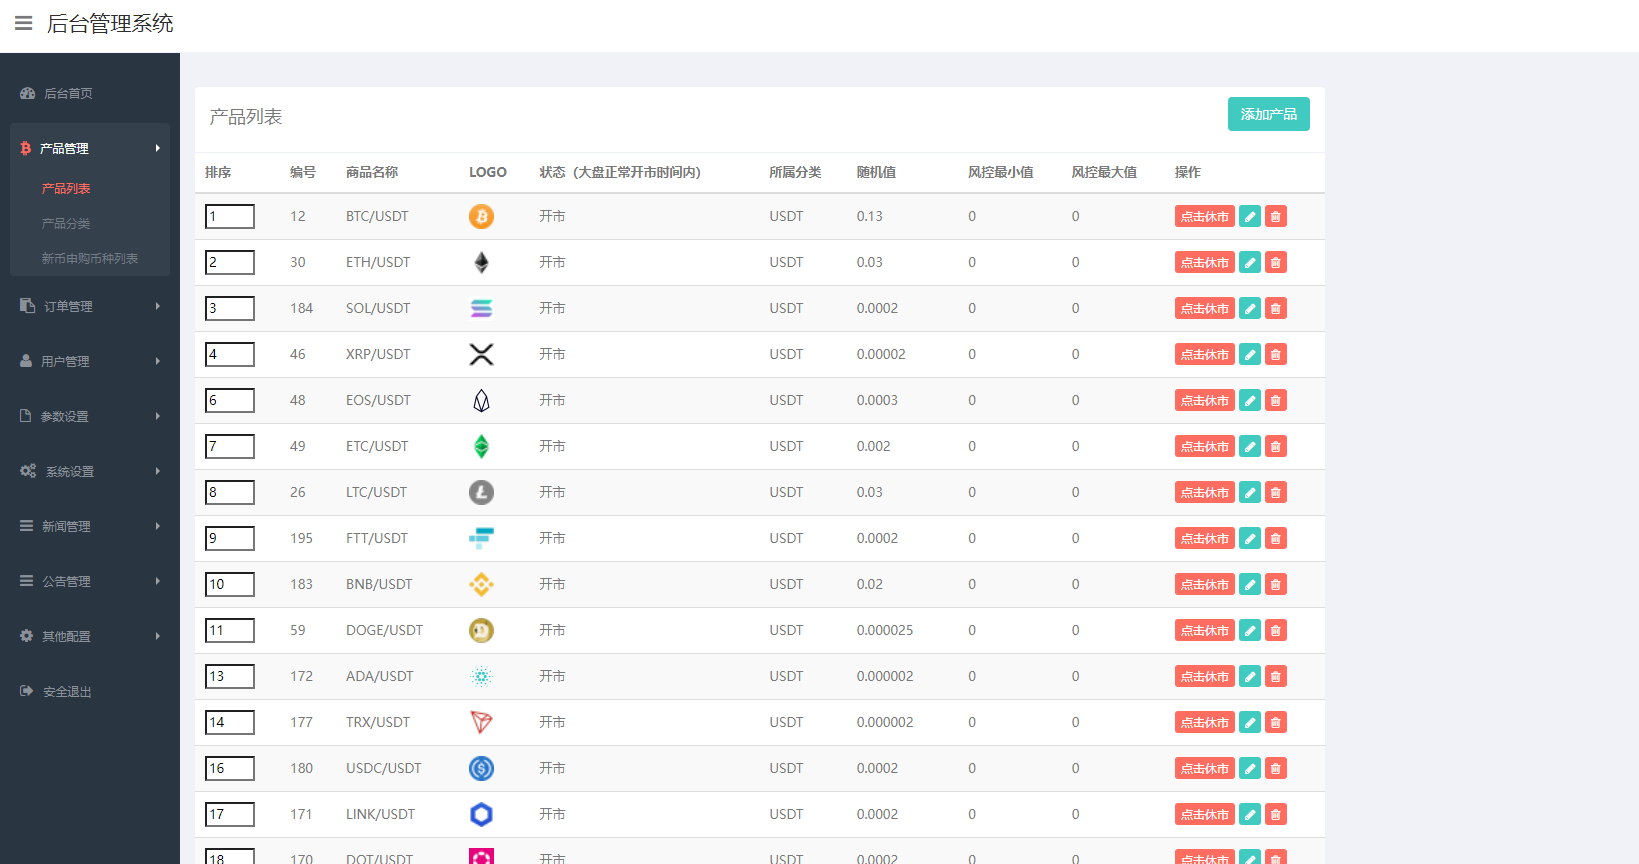Click the sort order field for ETC/USDT
Image resolution: width=1639 pixels, height=864 pixels.
pos(230,446)
